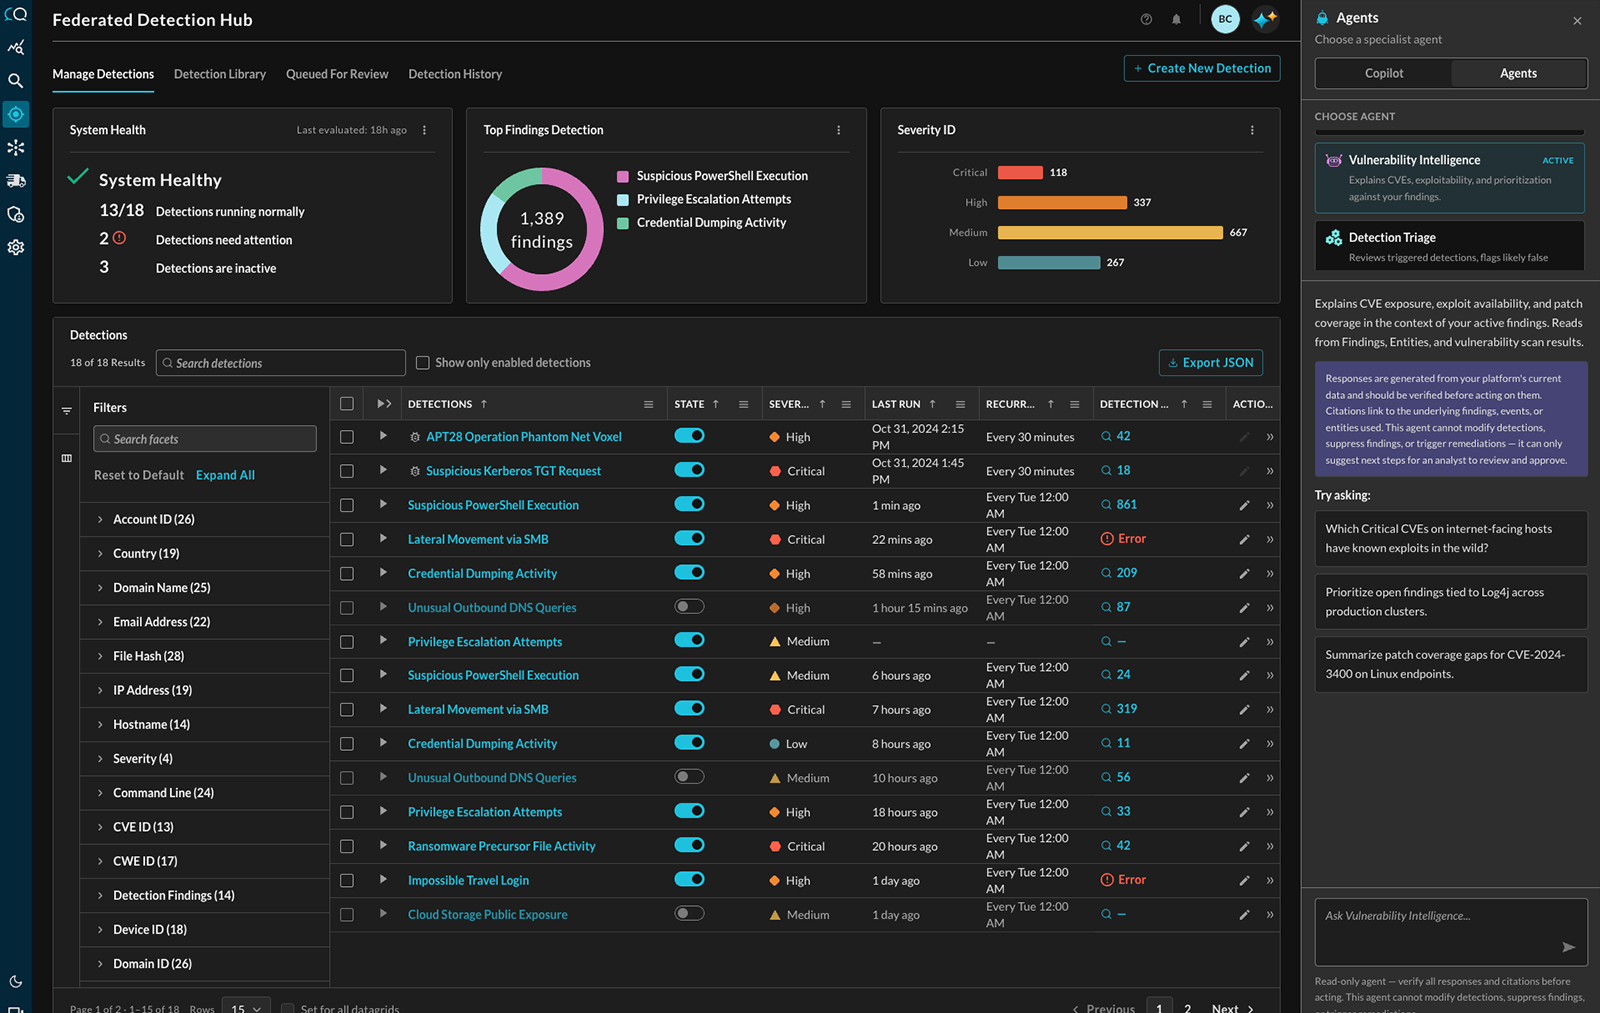Image resolution: width=1600 pixels, height=1013 pixels.
Task: Open the Last Run column menu icon
Action: [x=960, y=404]
